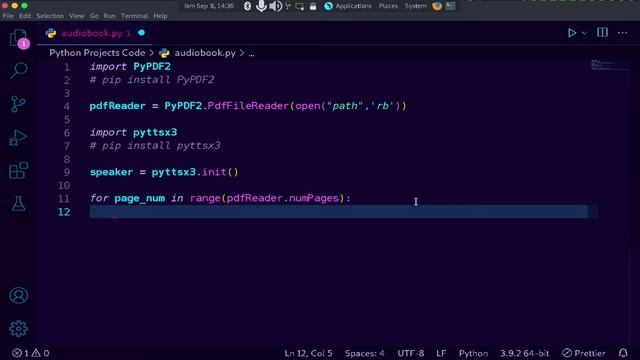640x360 pixels.
Task: Open the Selection menu
Action: click(50, 16)
